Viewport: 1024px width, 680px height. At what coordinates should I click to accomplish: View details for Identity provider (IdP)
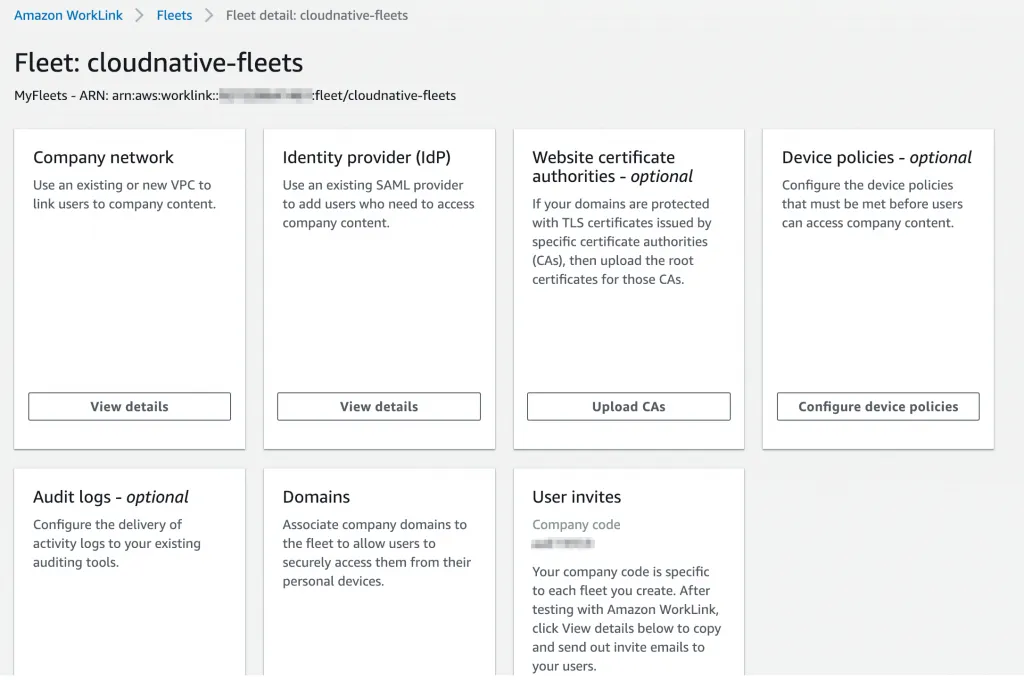coord(379,407)
